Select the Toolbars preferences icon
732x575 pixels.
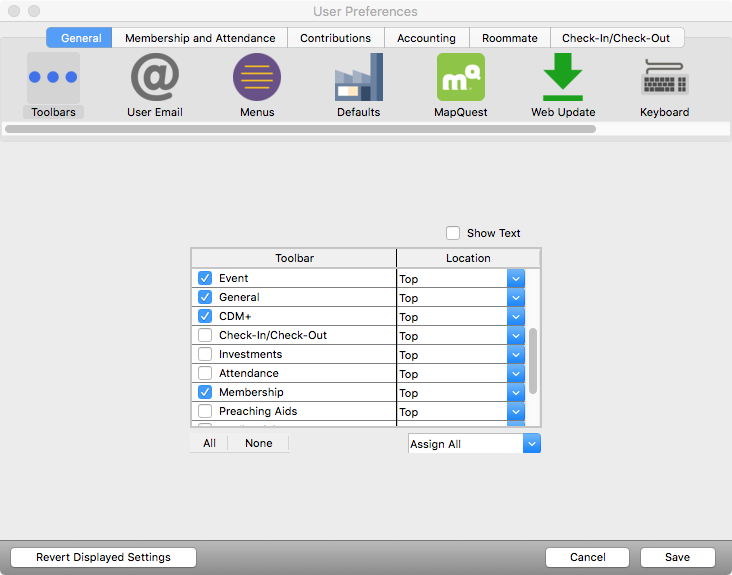pyautogui.click(x=53, y=78)
